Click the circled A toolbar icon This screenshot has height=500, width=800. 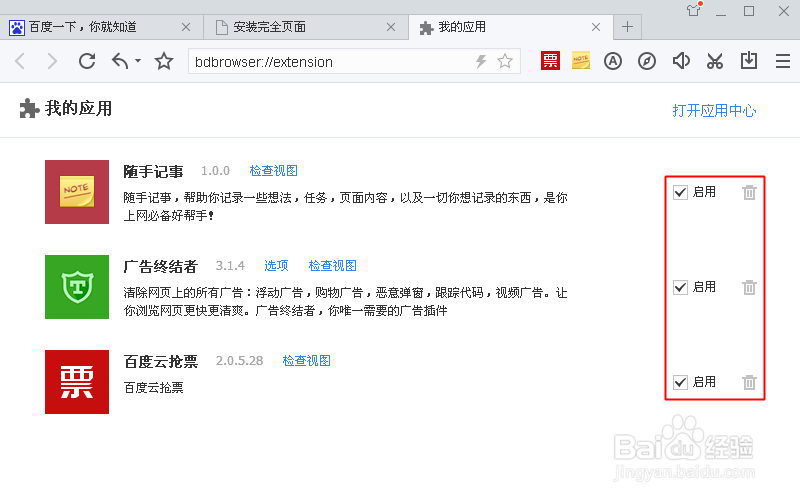coord(613,61)
